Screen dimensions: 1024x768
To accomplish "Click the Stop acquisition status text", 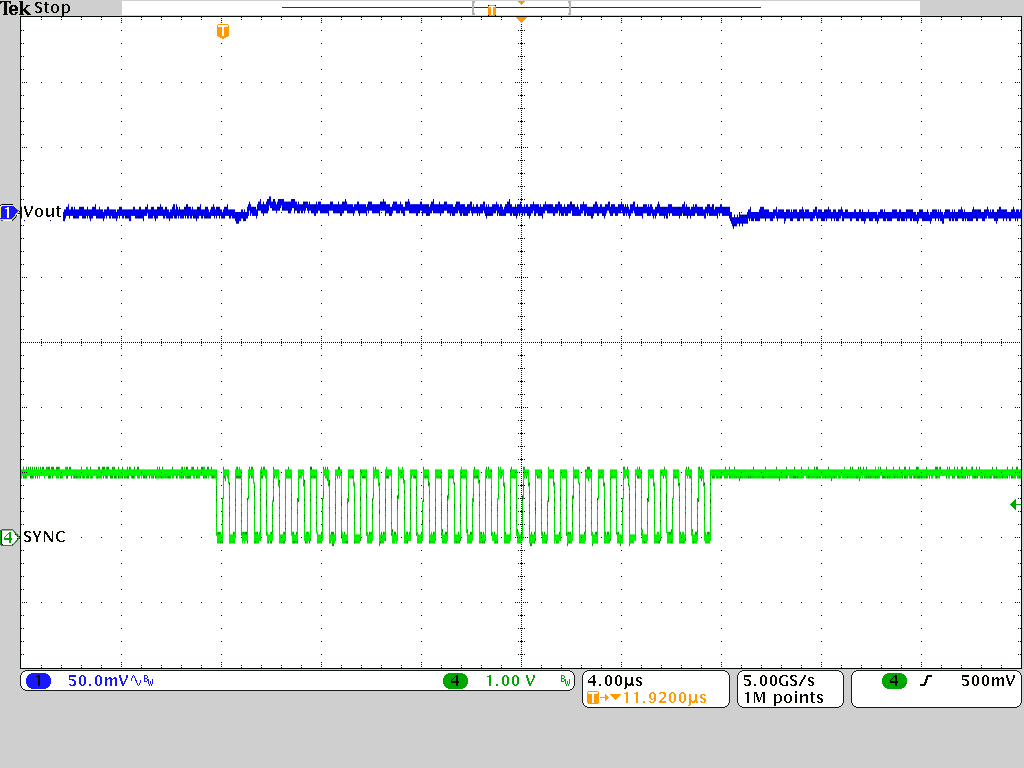I will coord(53,8).
